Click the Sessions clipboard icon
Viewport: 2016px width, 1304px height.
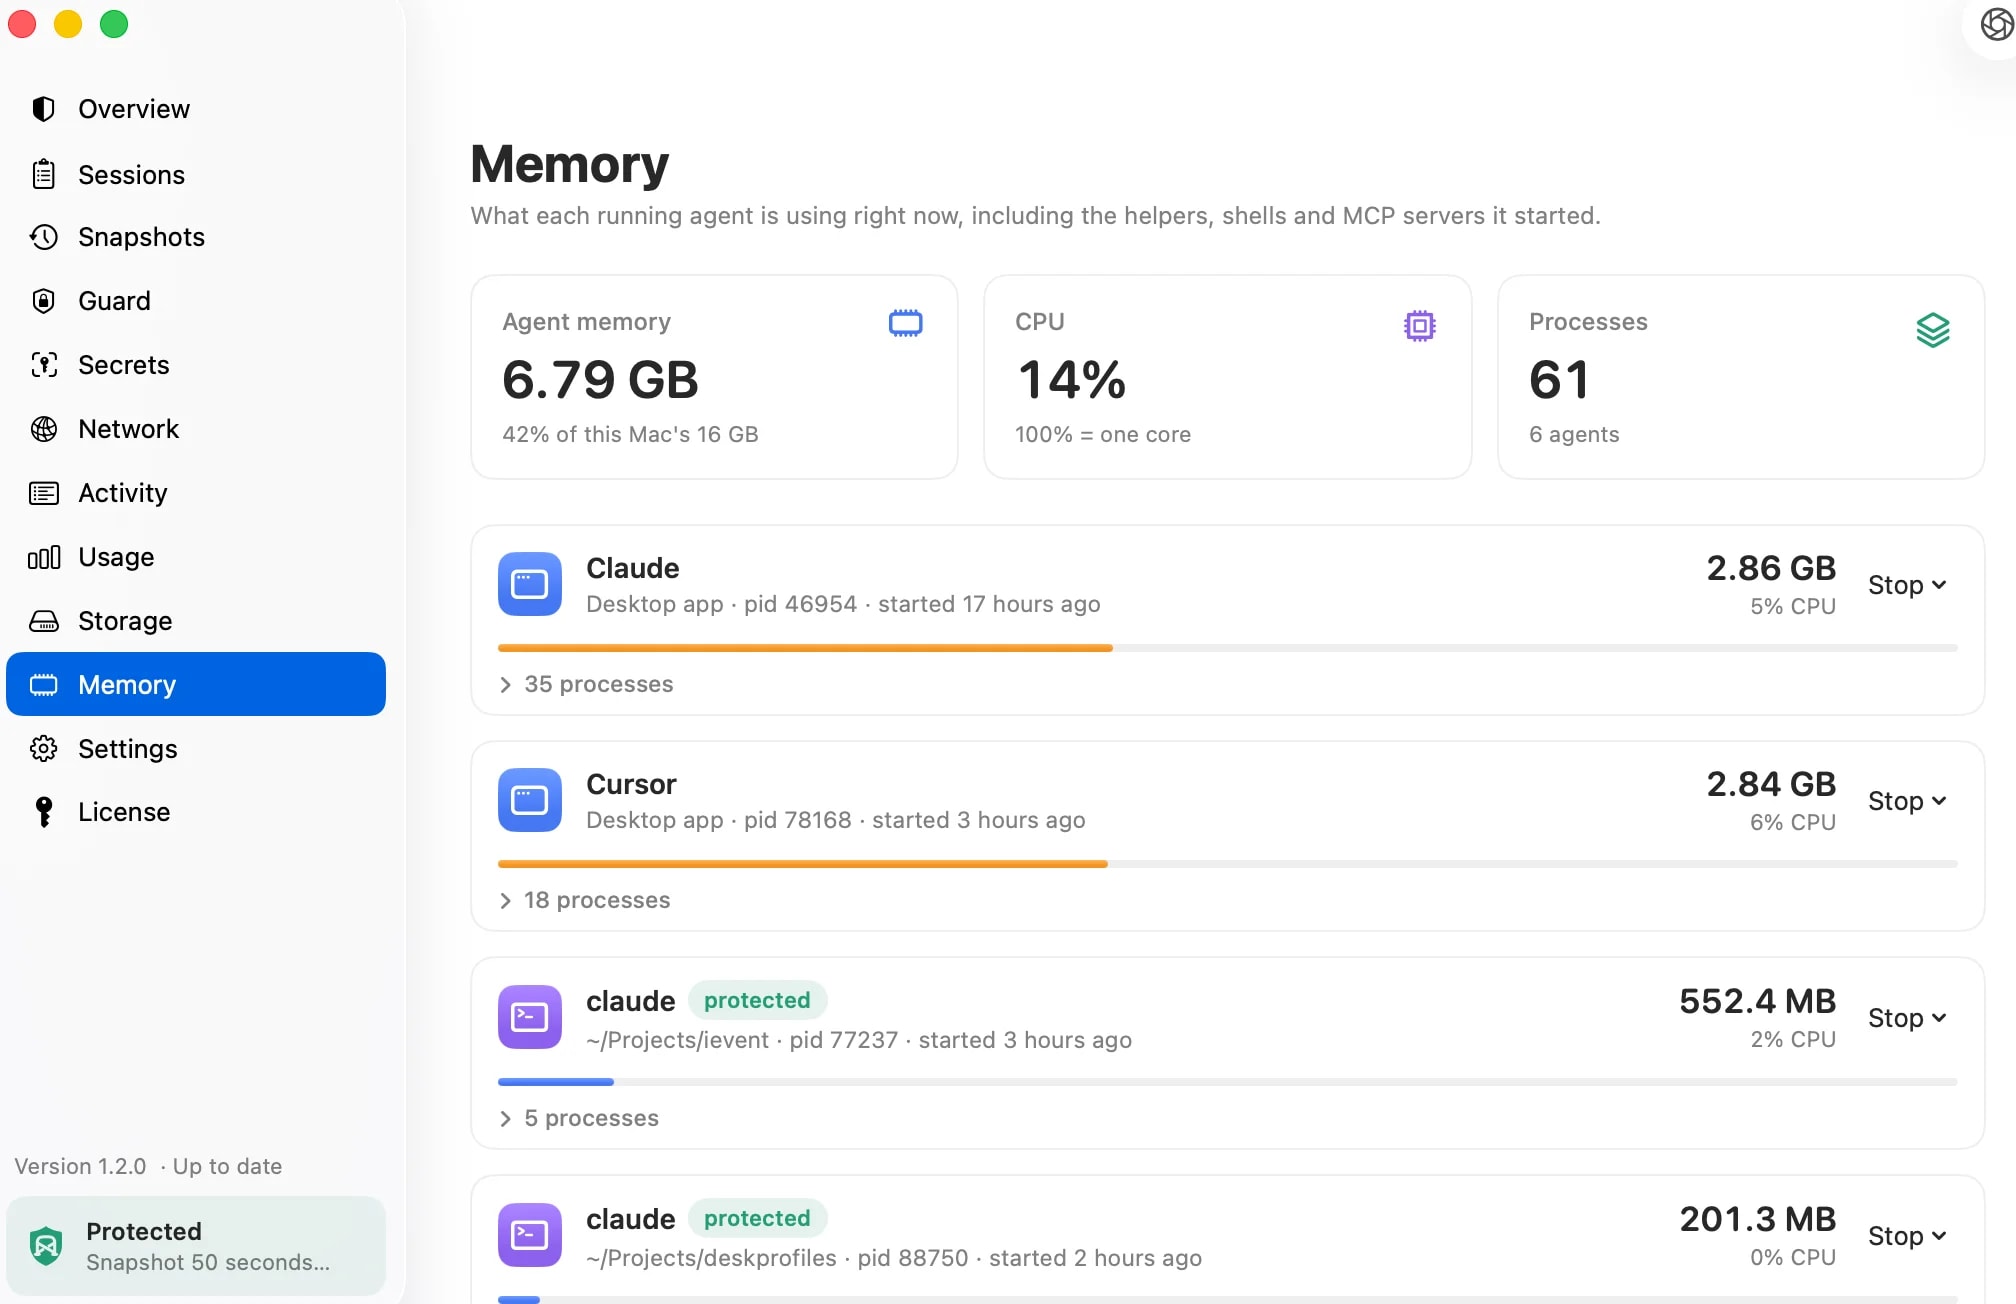click(x=43, y=174)
